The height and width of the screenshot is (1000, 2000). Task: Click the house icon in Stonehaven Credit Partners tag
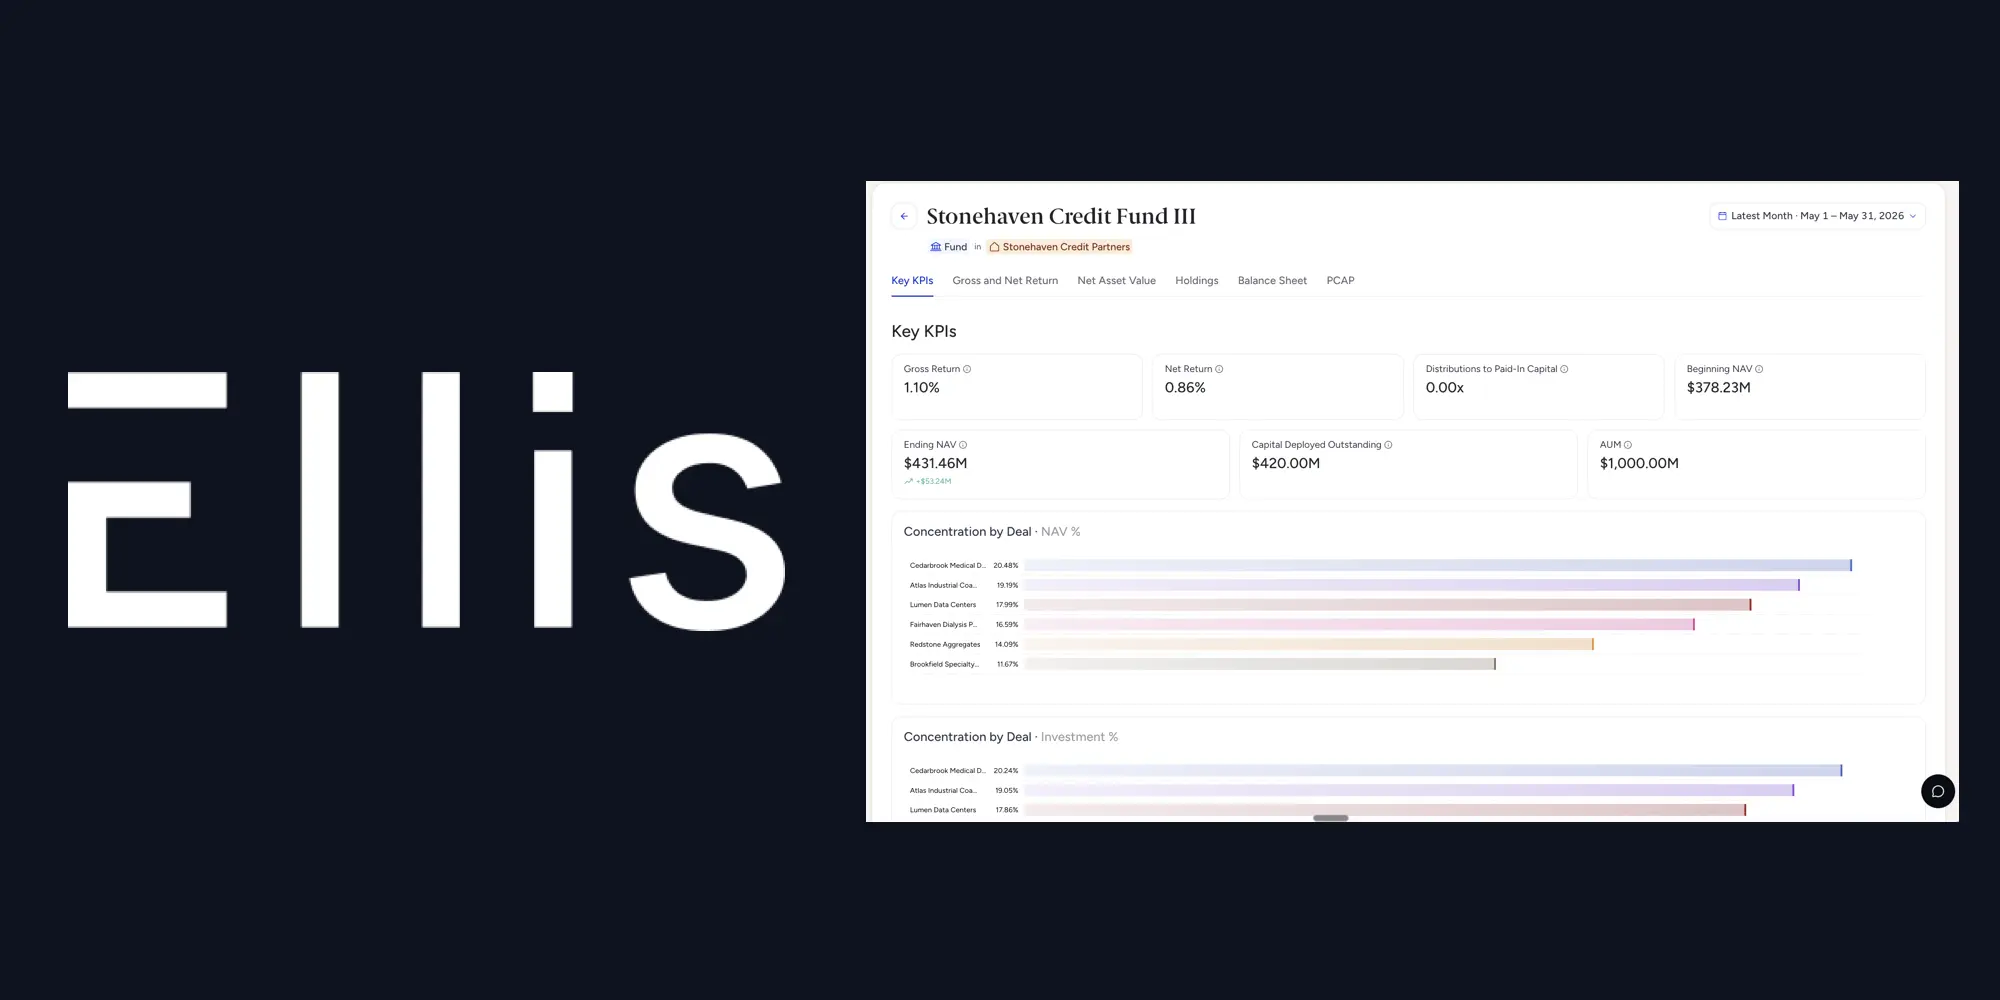(x=994, y=247)
